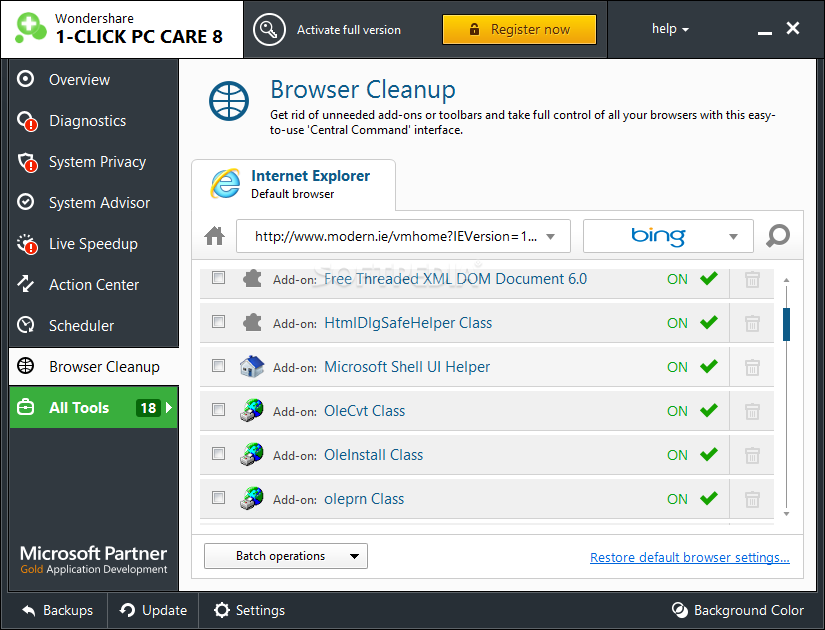Click the Update button
Image resolution: width=825 pixels, height=630 pixels.
(x=153, y=611)
